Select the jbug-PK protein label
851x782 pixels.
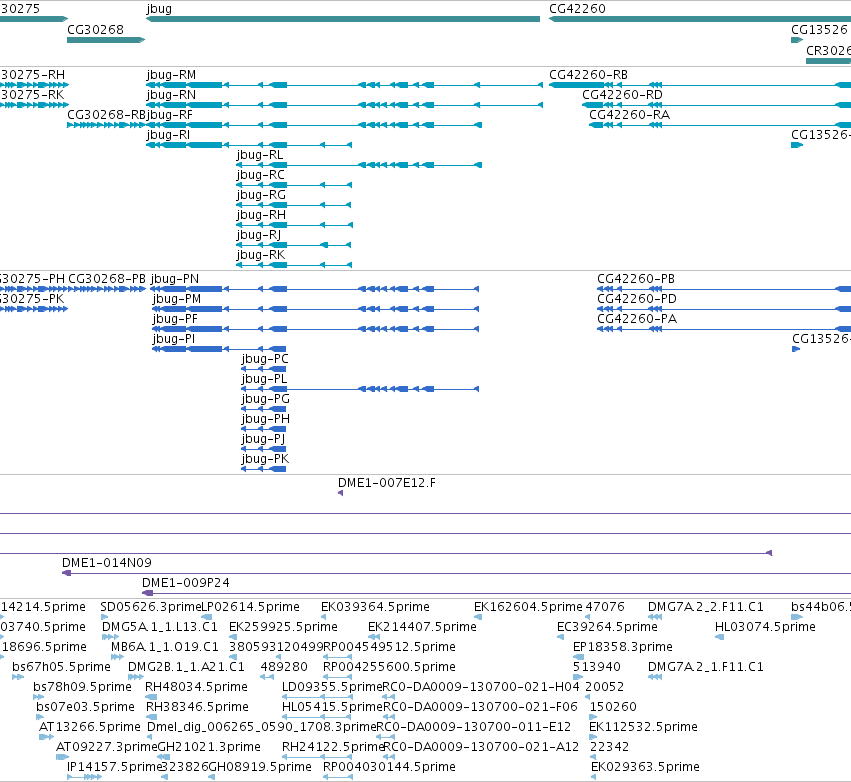(x=265, y=460)
